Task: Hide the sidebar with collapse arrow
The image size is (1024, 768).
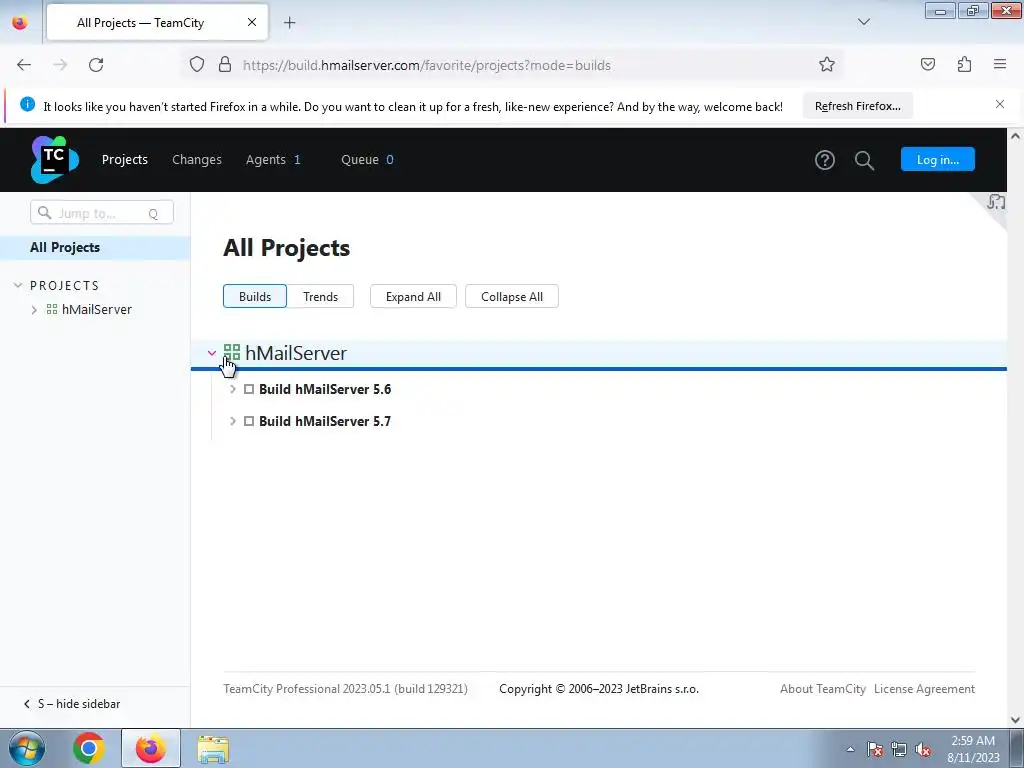Action: pyautogui.click(x=26, y=704)
